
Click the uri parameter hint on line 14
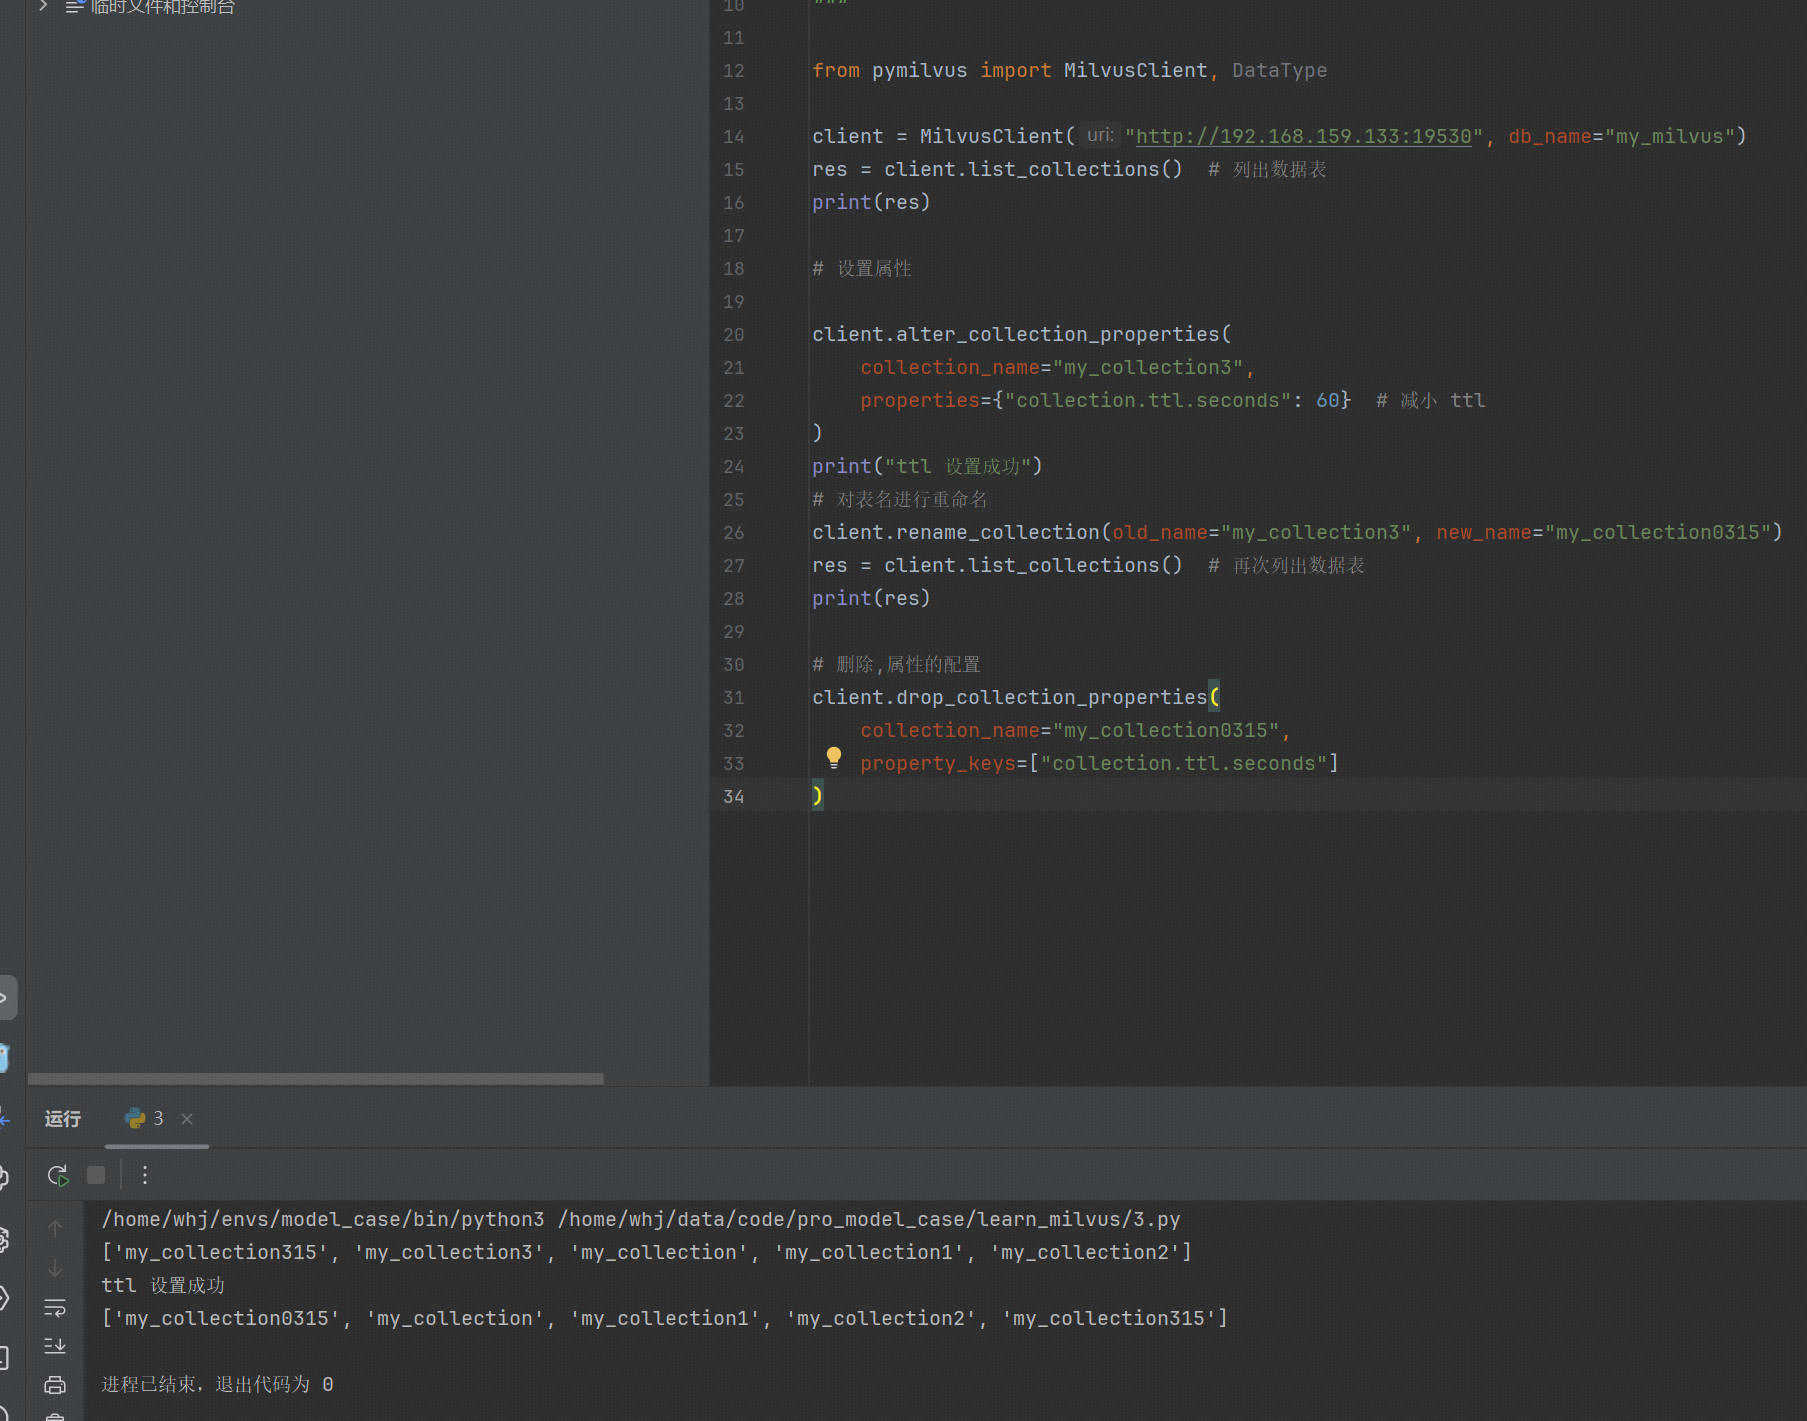[1099, 136]
